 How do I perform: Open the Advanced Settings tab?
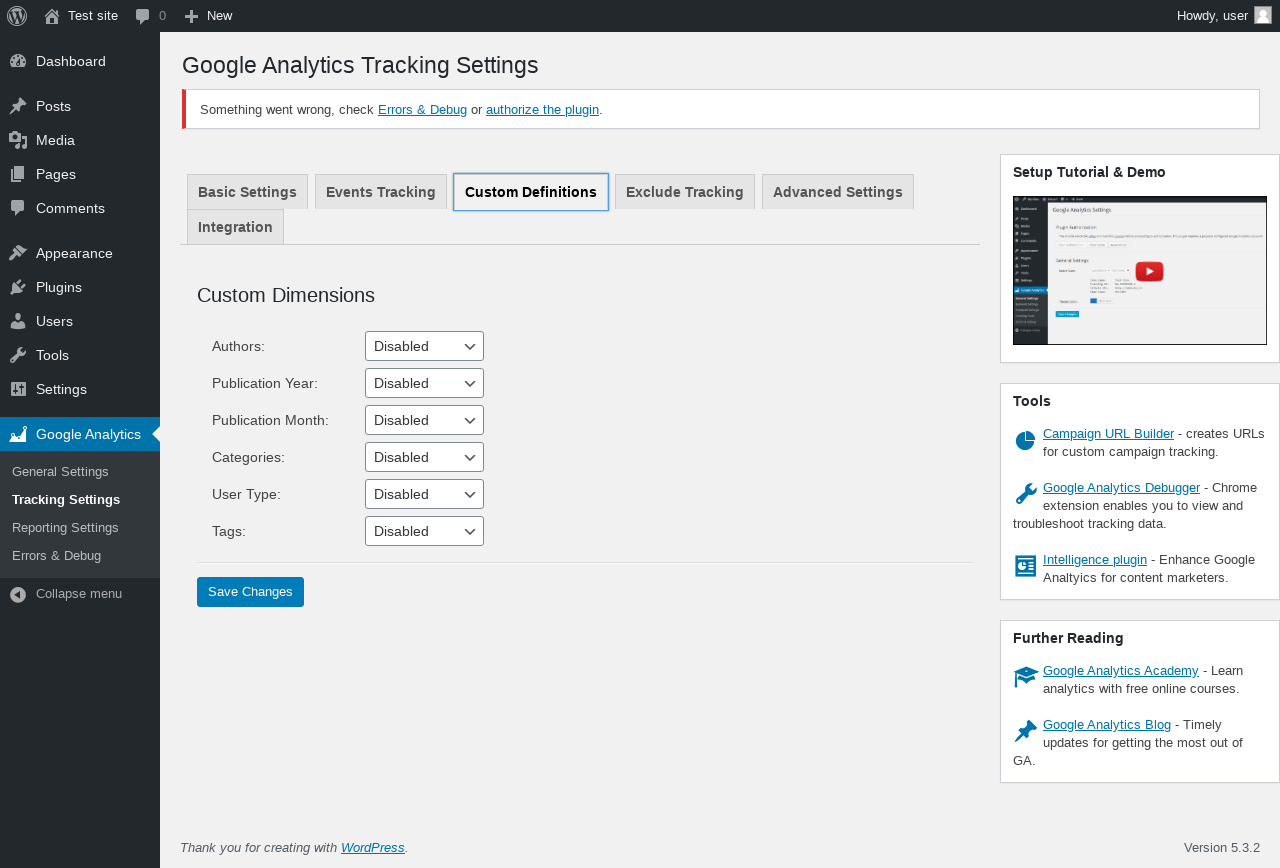click(x=838, y=192)
